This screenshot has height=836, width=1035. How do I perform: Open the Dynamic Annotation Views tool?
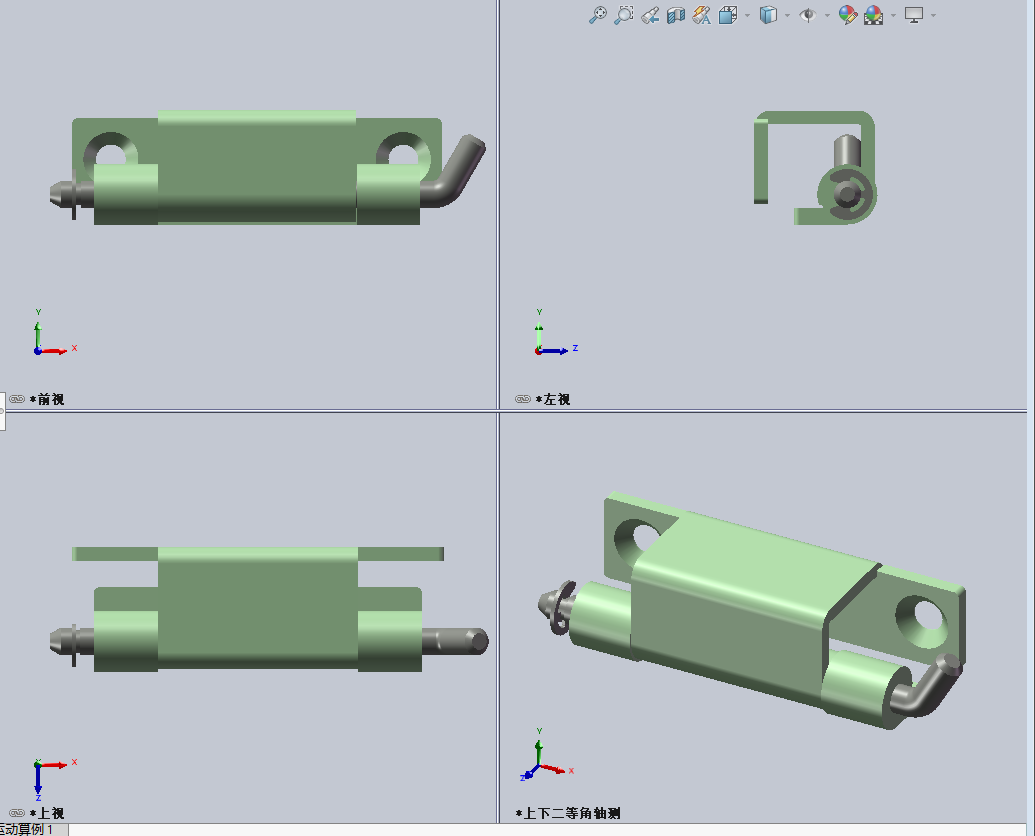[702, 15]
